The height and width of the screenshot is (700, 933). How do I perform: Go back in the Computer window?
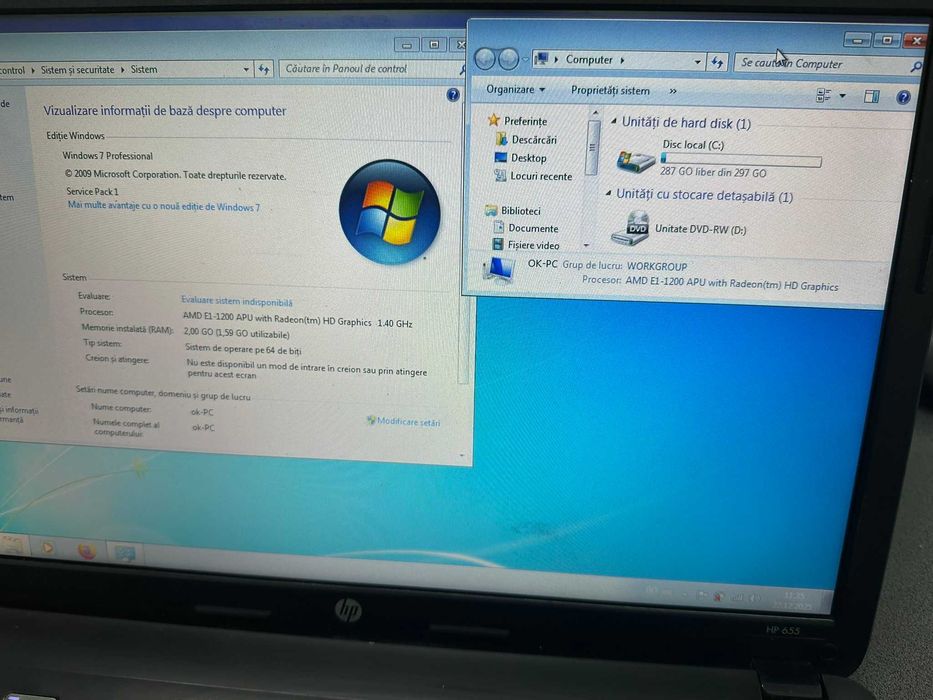click(x=485, y=58)
